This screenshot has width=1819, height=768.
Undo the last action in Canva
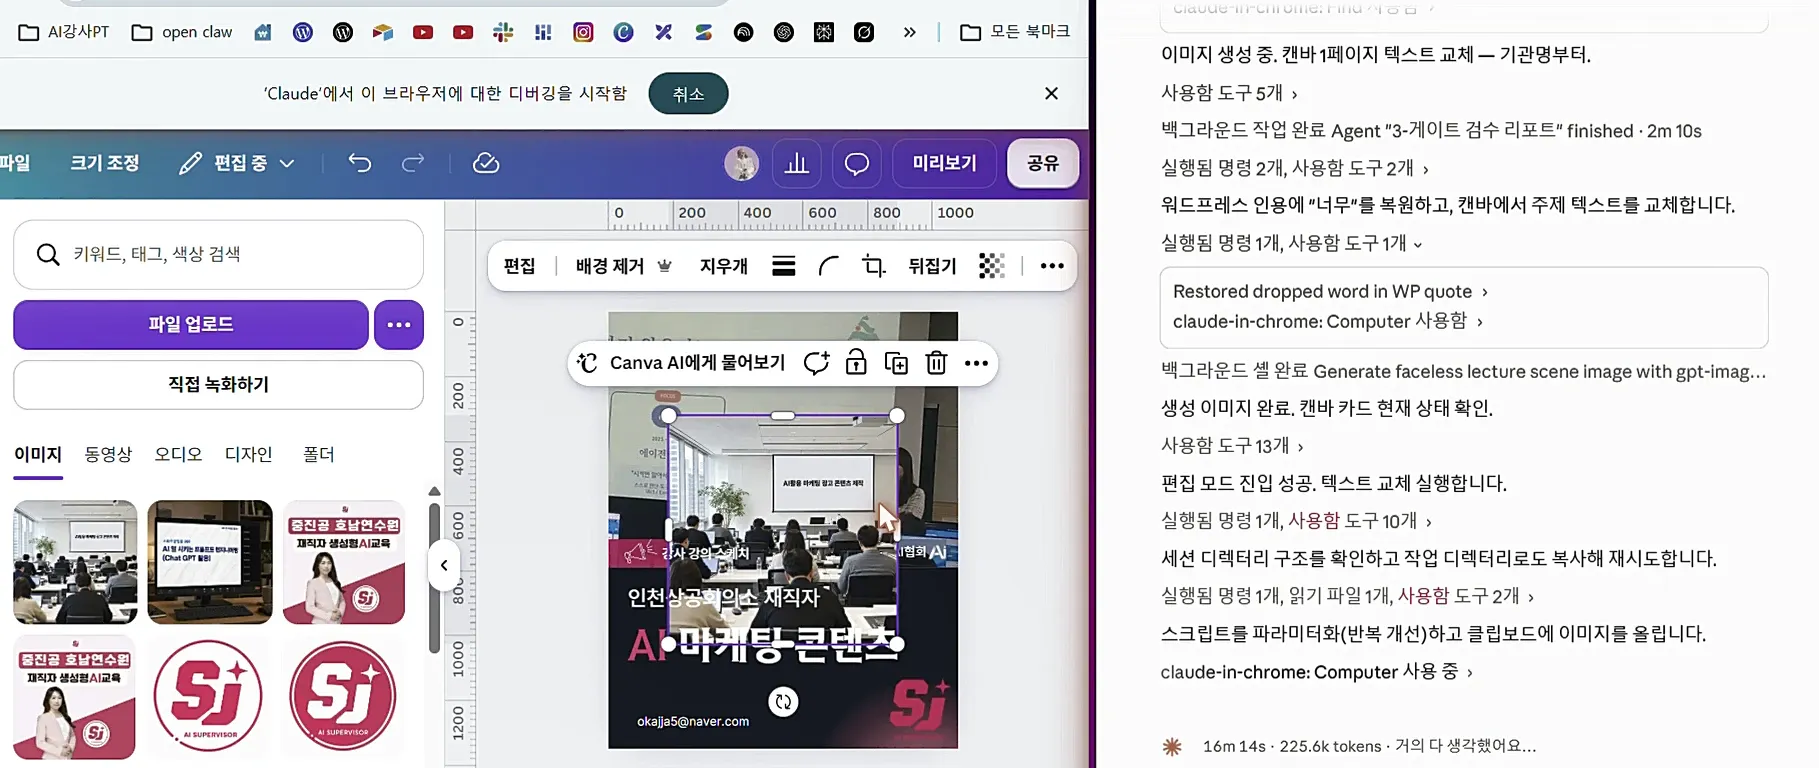pyautogui.click(x=360, y=163)
